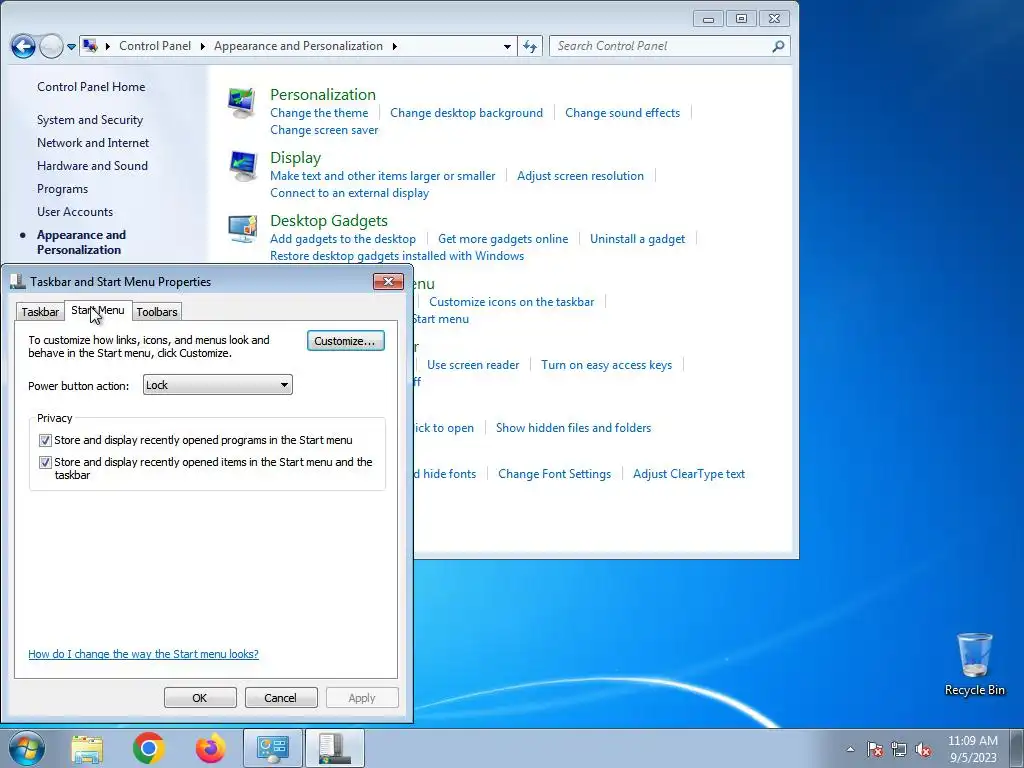Toggle store recently opened items checkbox
The width and height of the screenshot is (1024, 768).
coord(45,462)
